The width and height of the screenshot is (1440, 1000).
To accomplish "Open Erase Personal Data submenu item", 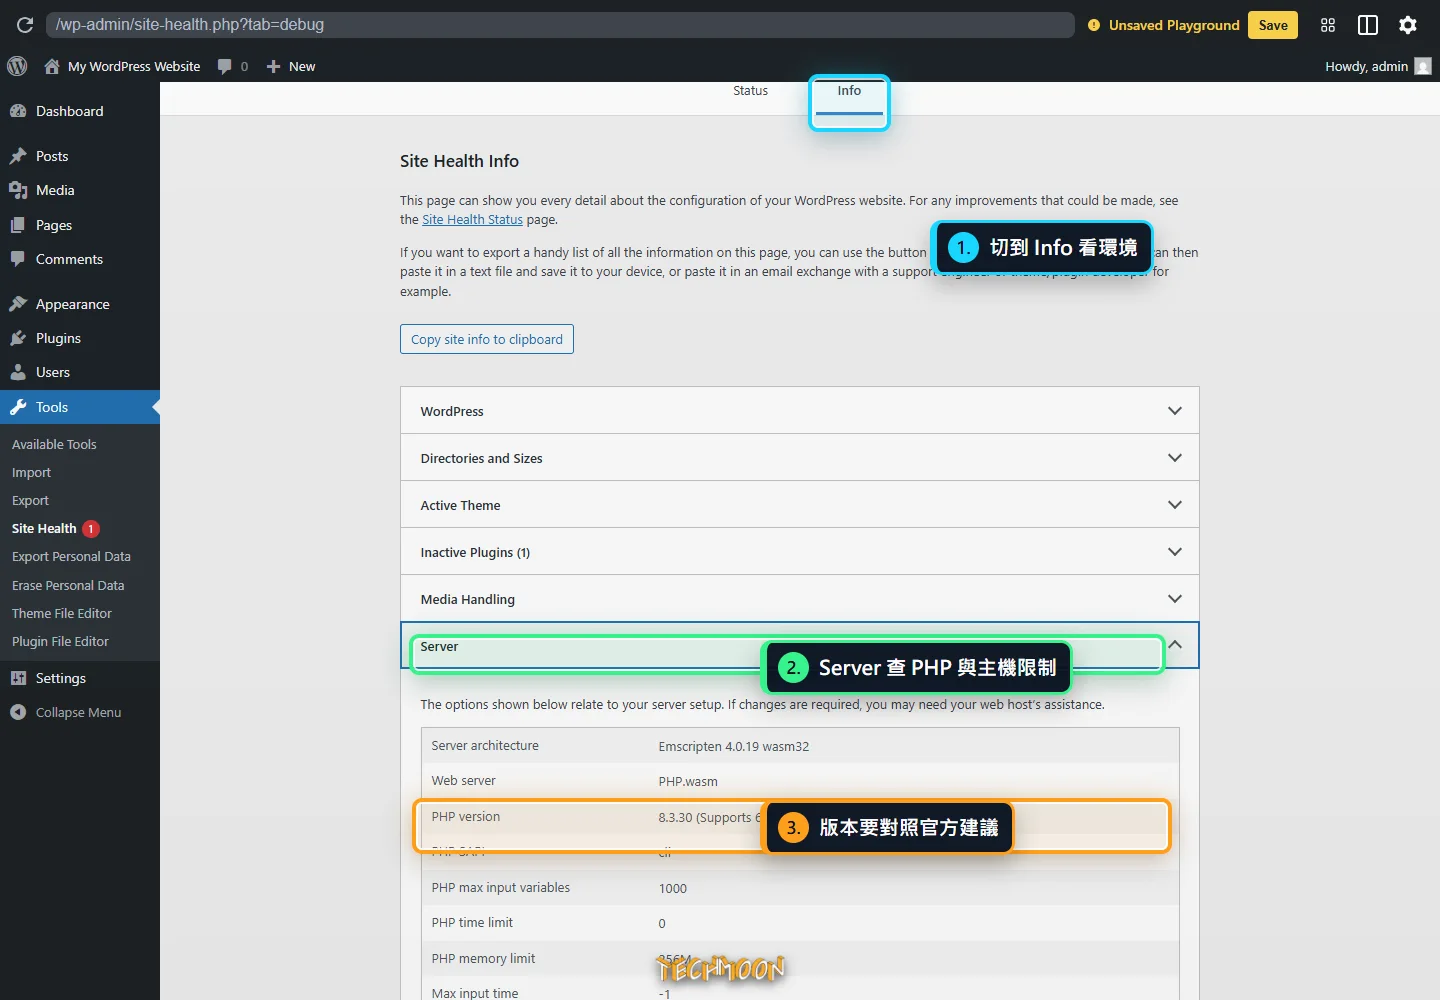I will [68, 585].
